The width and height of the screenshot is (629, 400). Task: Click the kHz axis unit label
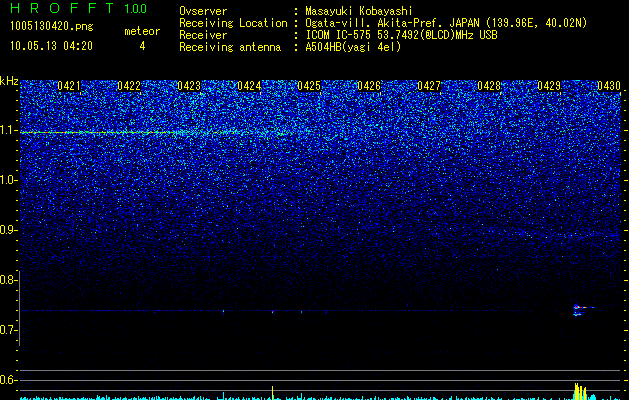click(9, 81)
